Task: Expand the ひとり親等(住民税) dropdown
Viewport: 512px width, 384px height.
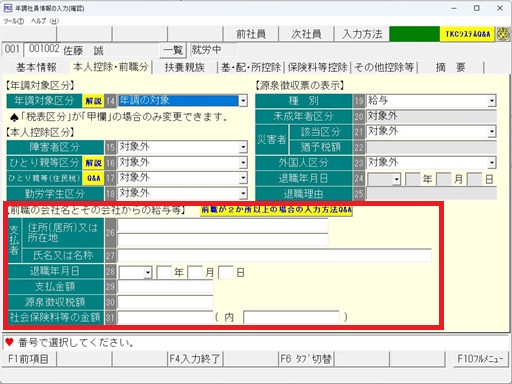Action: tap(243, 178)
